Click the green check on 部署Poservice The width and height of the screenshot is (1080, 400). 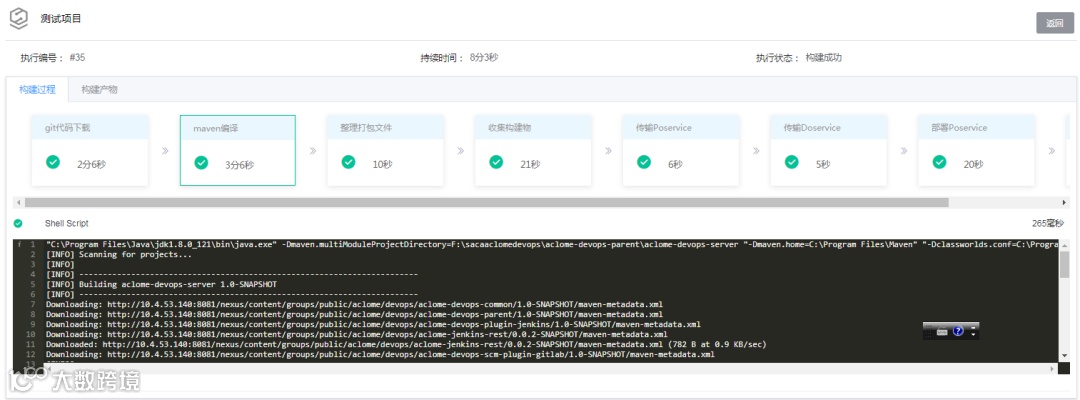[939, 162]
